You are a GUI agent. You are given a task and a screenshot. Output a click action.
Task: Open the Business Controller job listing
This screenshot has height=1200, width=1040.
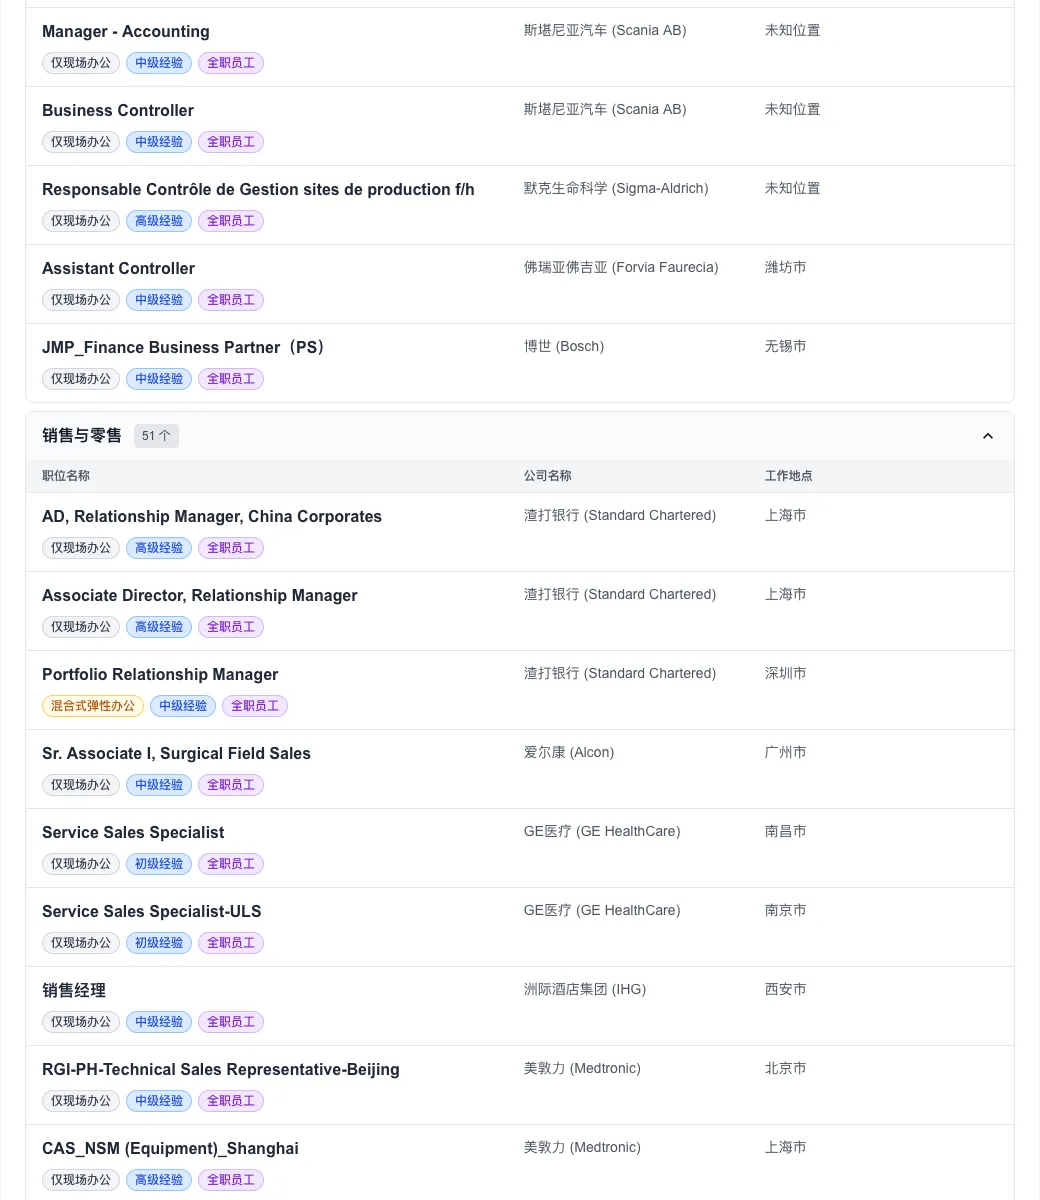click(118, 111)
